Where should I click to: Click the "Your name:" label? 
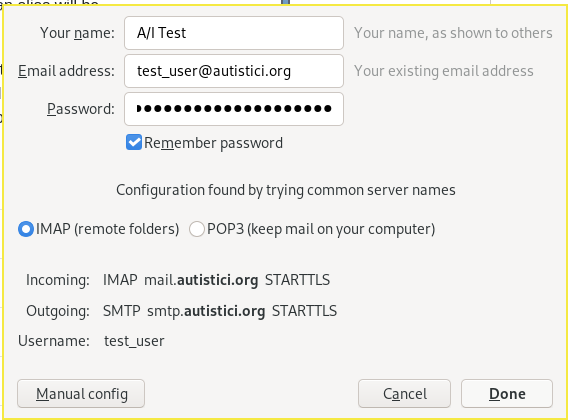point(77,33)
